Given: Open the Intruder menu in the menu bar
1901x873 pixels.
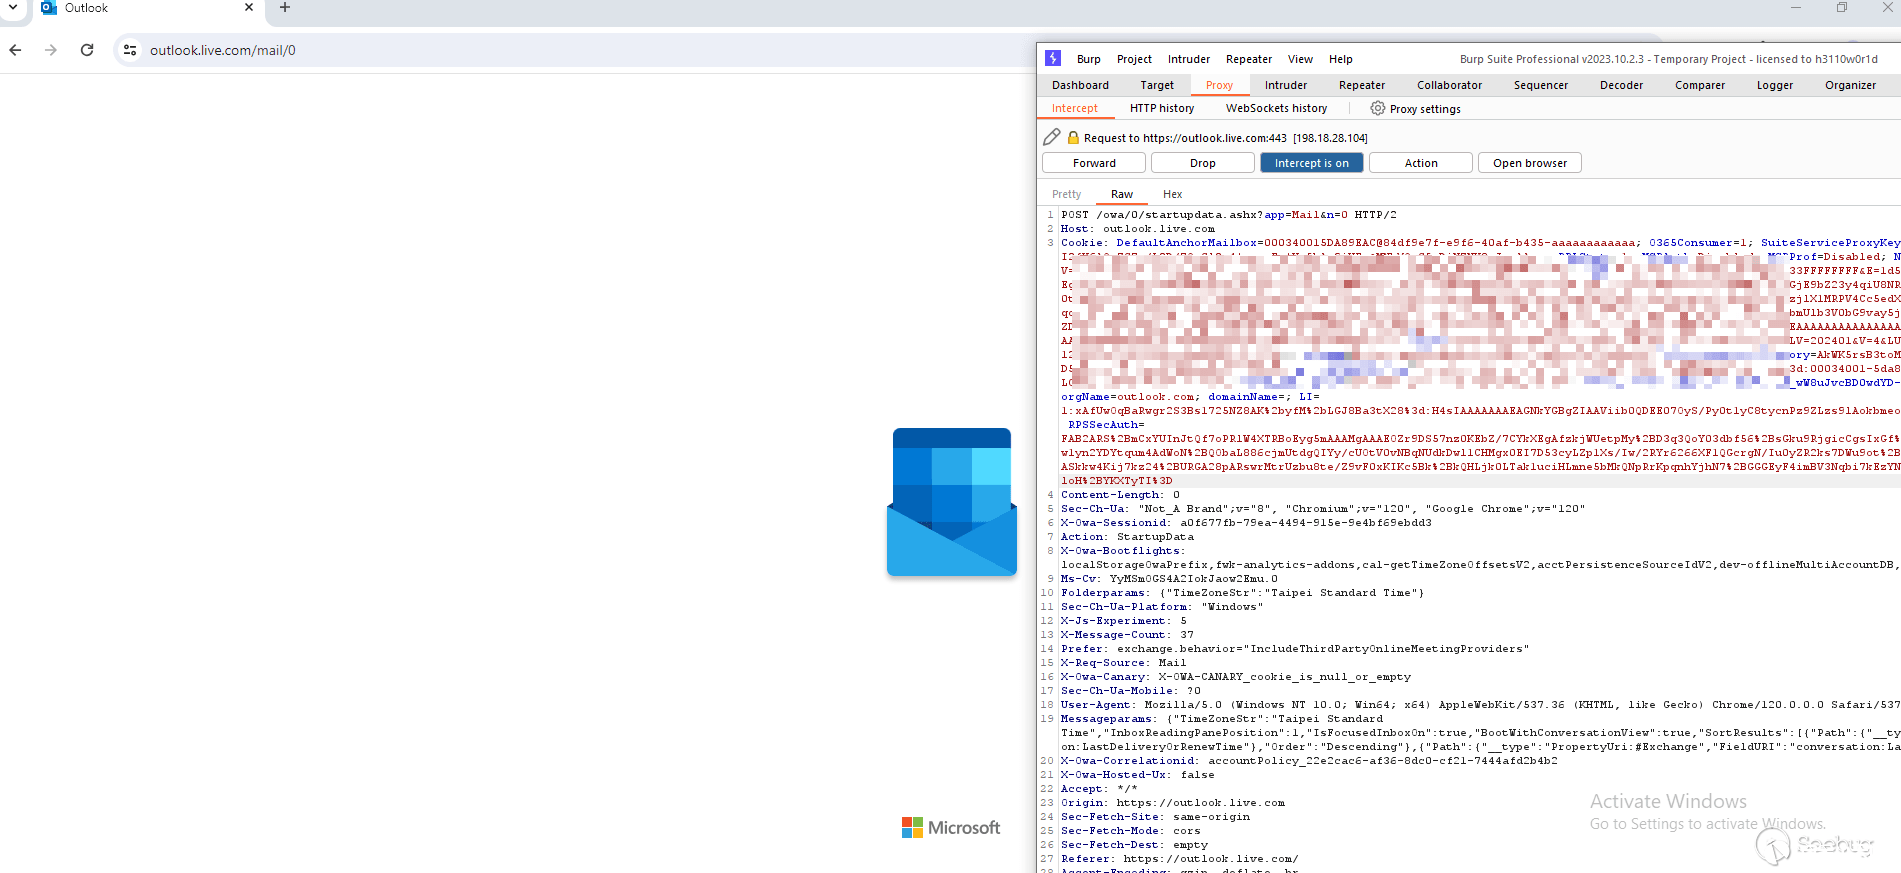Looking at the screenshot, I should click(1189, 59).
